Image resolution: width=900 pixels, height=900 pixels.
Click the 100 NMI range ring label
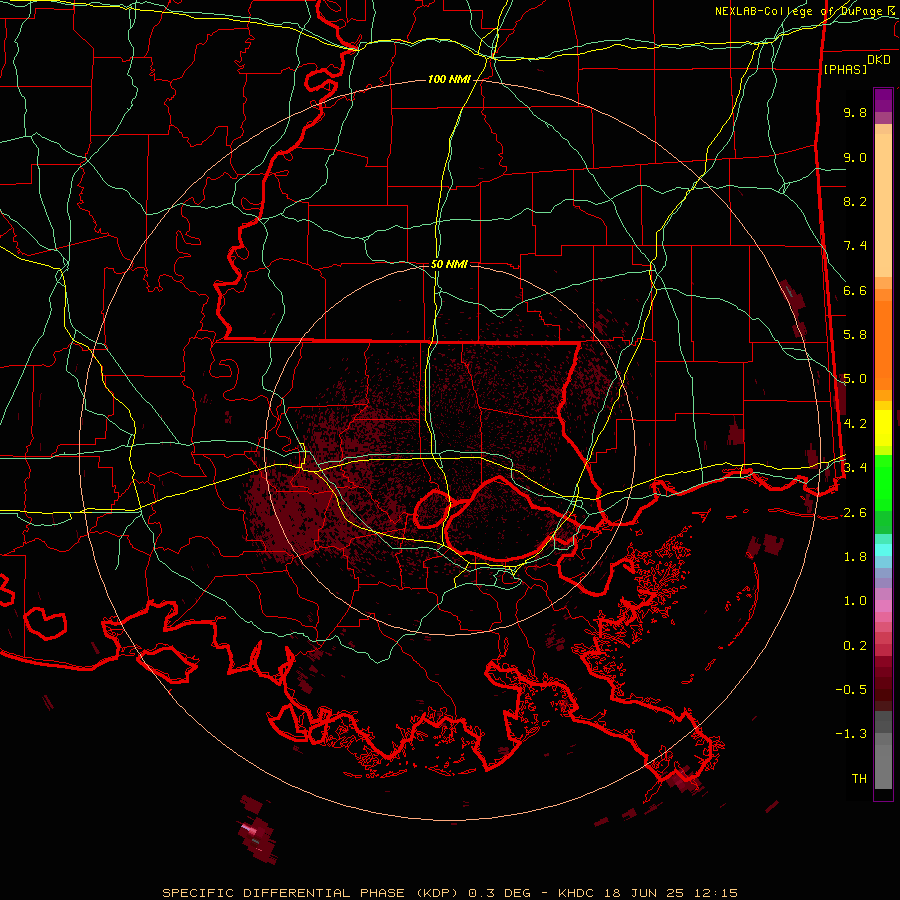click(x=449, y=79)
